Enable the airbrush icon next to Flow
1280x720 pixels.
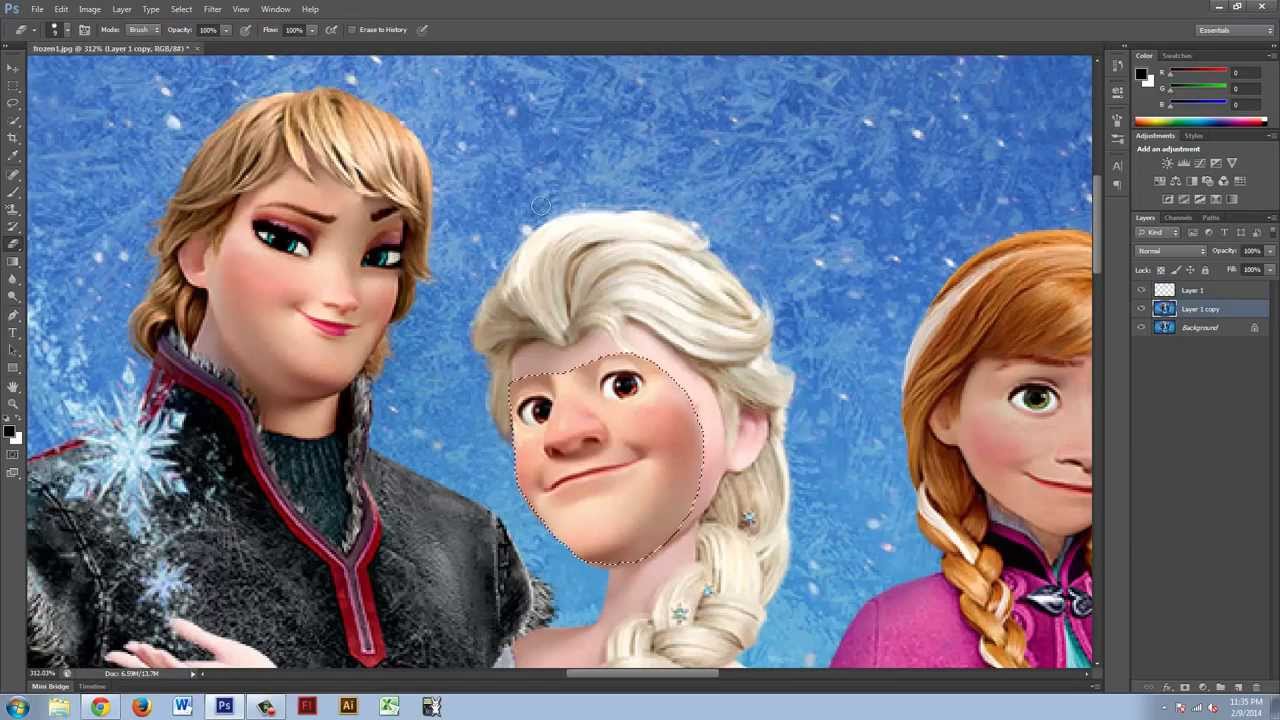[331, 30]
